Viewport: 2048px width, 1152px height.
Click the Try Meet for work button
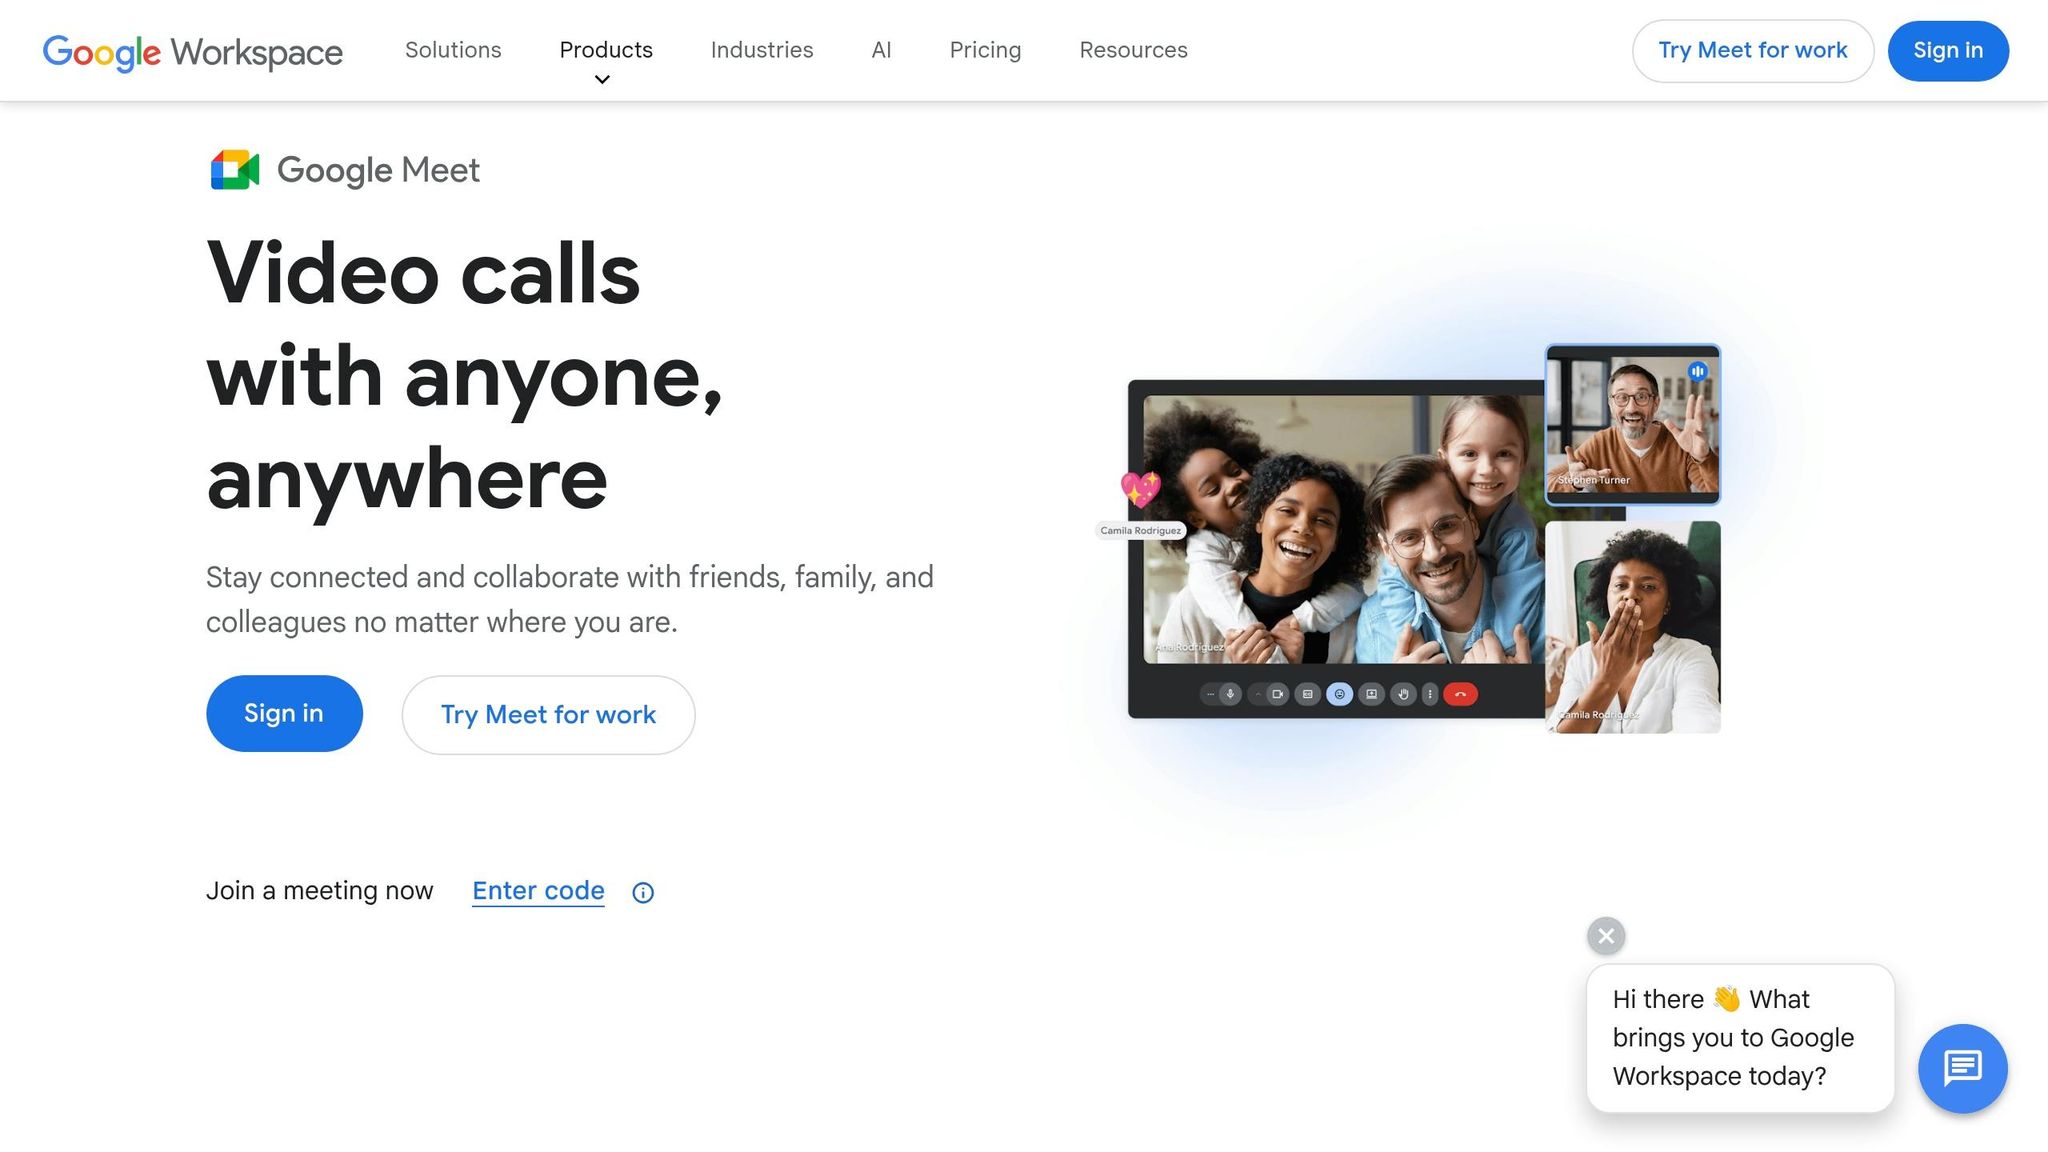pos(548,714)
